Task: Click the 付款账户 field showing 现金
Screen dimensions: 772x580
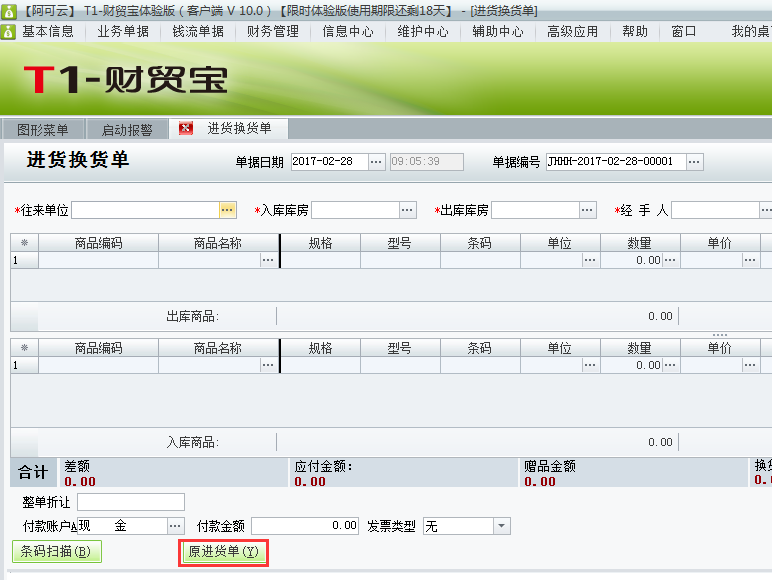Action: (123, 526)
